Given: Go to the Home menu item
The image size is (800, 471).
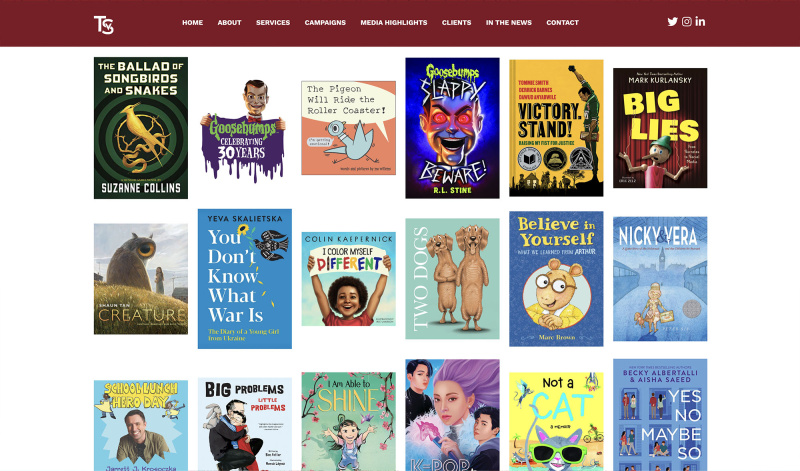Looking at the screenshot, I should tap(192, 22).
